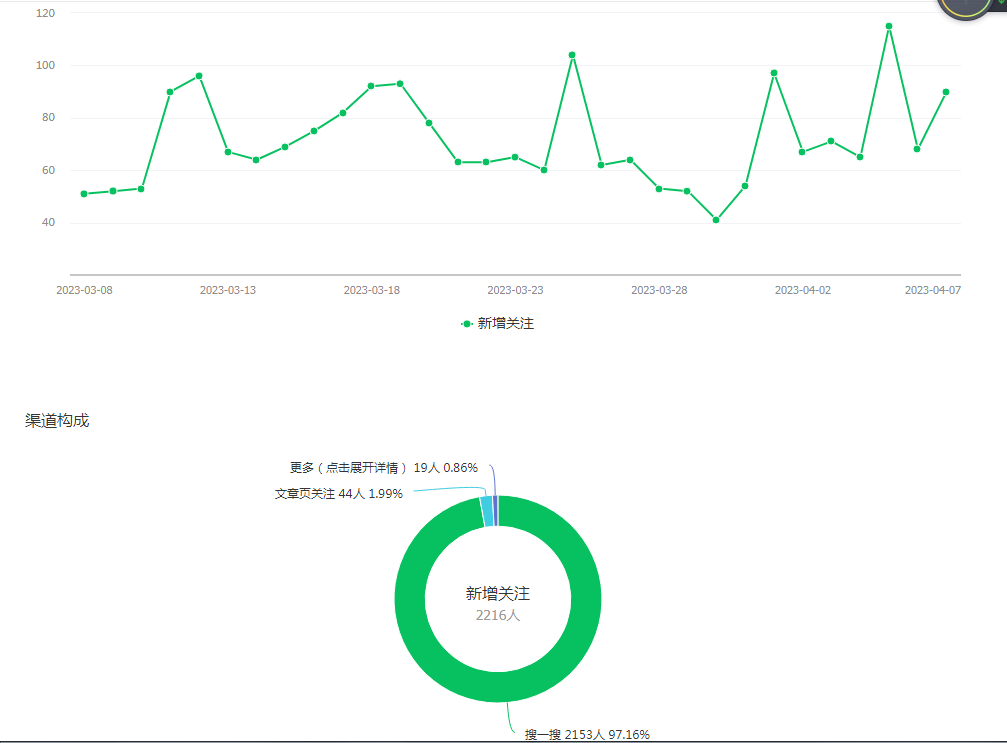Click the light blue 文章页关注 donut segment
The image size is (1007, 743).
click(487, 511)
